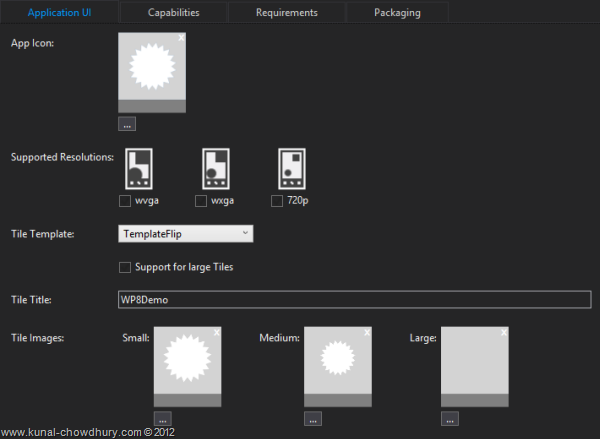Switch to the Application UI tab
The height and width of the screenshot is (439, 600).
coord(59,12)
